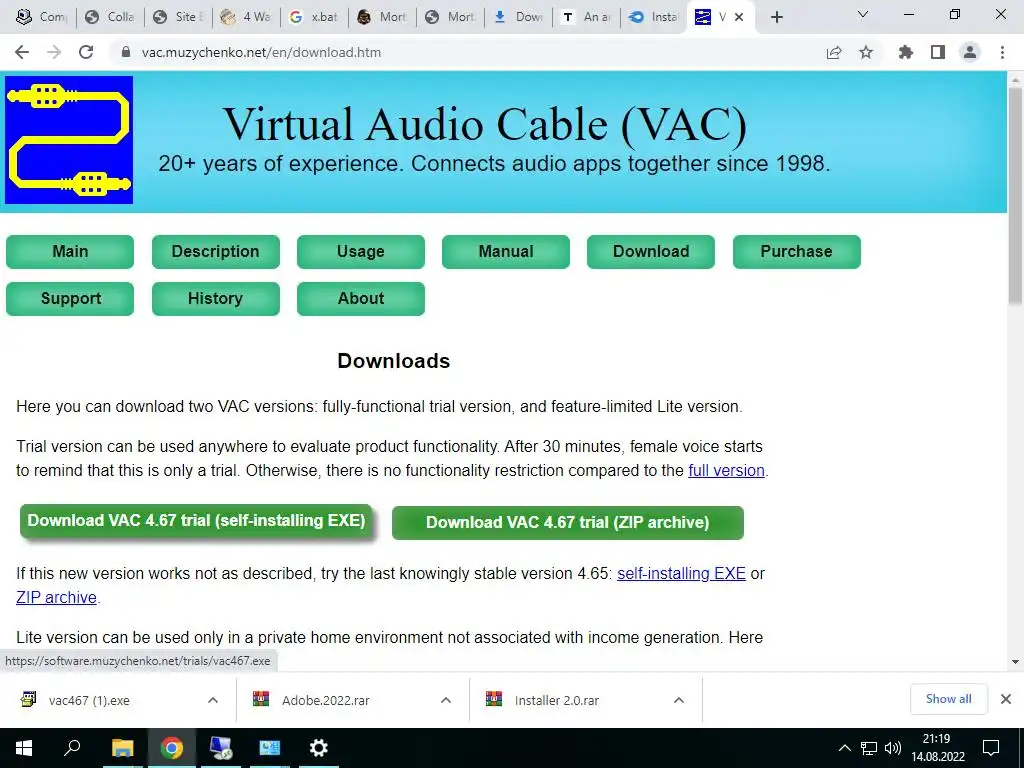
Task: Open the Description page button
Action: [x=216, y=251]
